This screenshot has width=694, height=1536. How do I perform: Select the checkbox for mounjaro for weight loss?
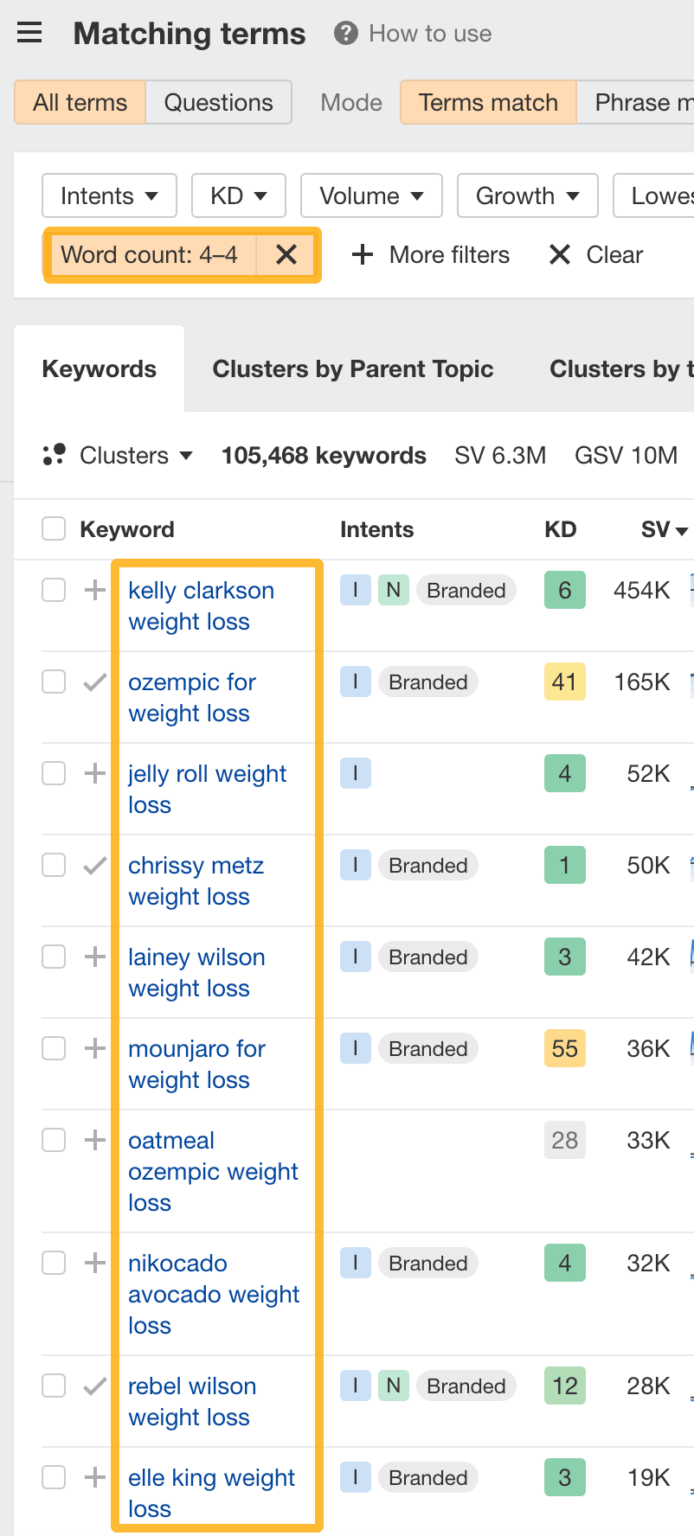(x=53, y=1048)
